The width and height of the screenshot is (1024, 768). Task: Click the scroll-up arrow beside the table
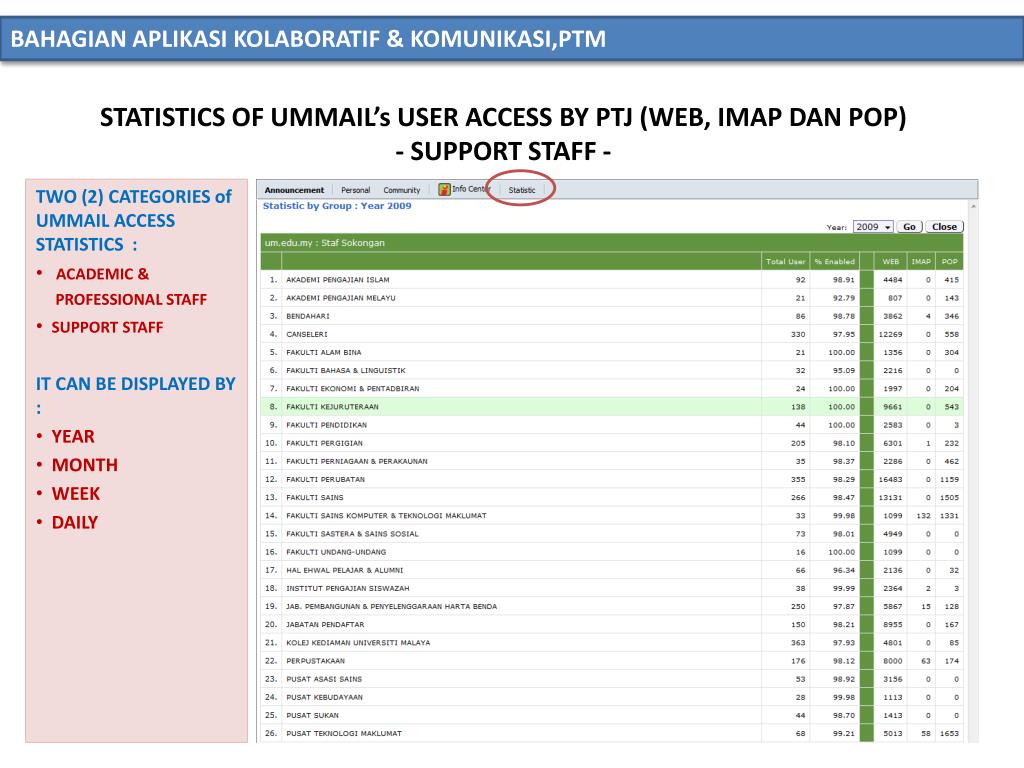973,206
